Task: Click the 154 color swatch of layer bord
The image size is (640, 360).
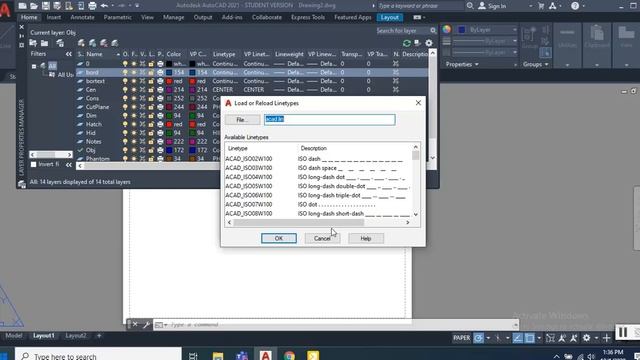Action: click(169, 72)
